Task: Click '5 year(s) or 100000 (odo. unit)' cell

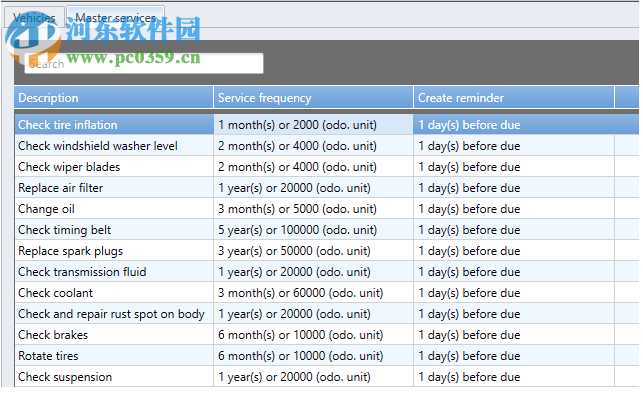Action: click(313, 230)
